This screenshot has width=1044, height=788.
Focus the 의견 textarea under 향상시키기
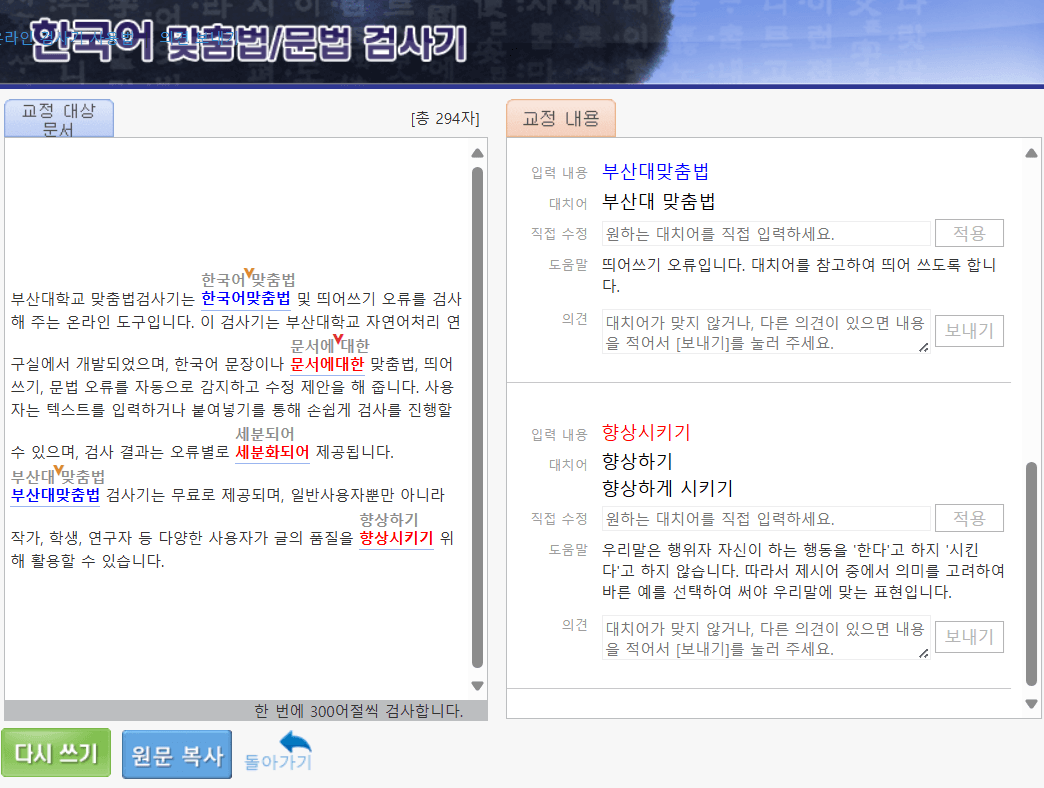coord(766,638)
